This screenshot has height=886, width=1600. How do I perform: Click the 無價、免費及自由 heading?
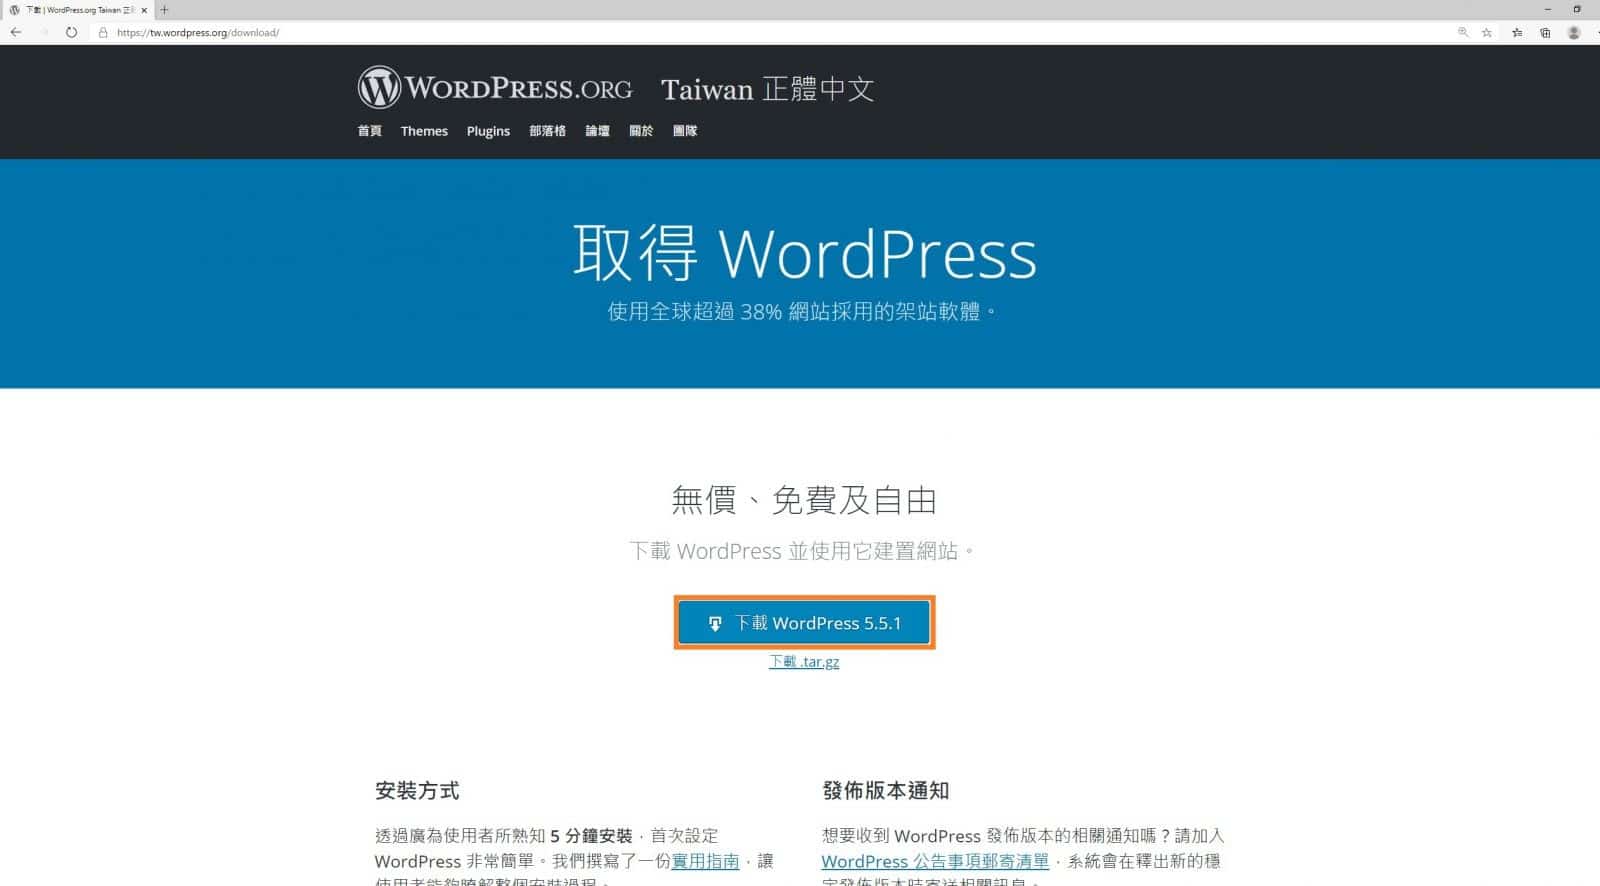click(804, 500)
